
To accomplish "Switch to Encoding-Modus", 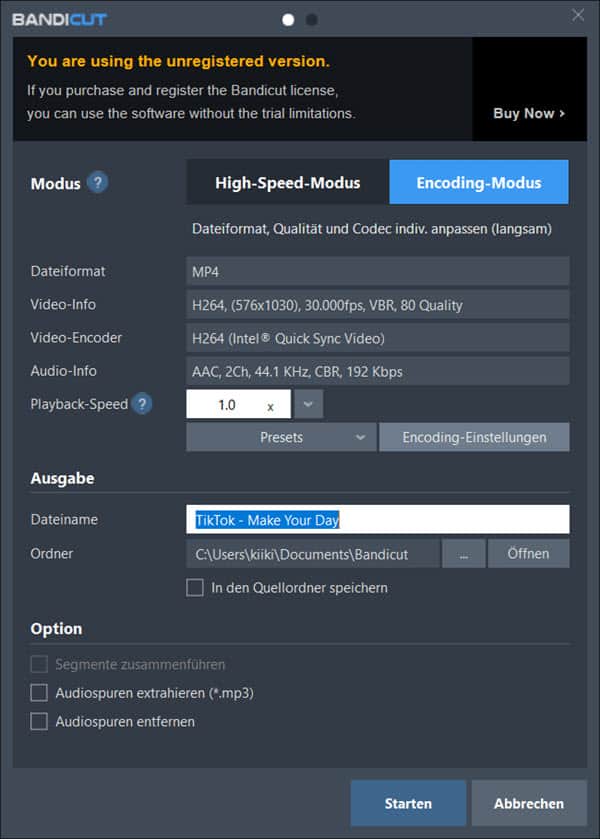I will coord(479,182).
